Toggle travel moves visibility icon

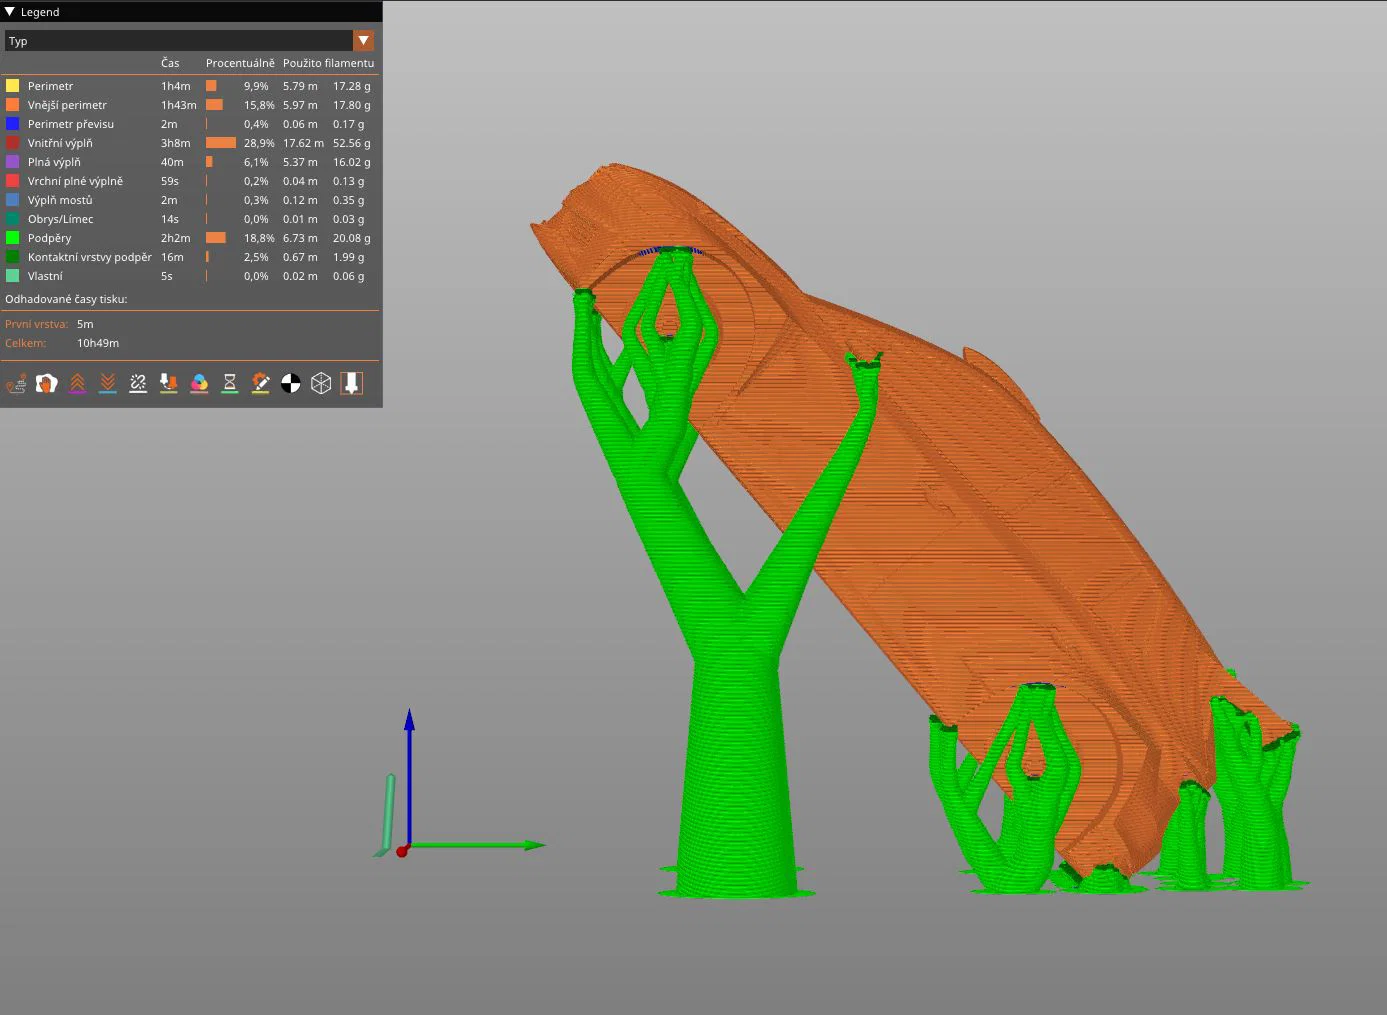[x=16, y=383]
